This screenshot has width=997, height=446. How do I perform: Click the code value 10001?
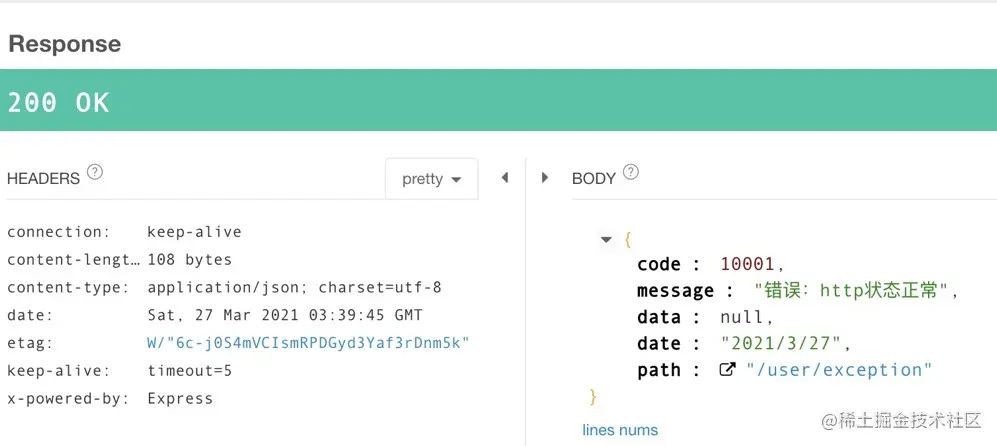coord(747,264)
